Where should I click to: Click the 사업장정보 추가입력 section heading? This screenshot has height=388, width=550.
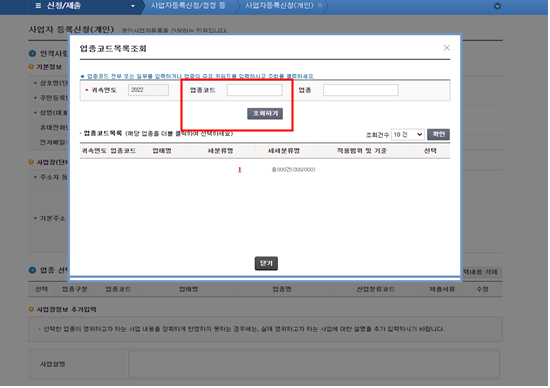pyautogui.click(x=67, y=310)
